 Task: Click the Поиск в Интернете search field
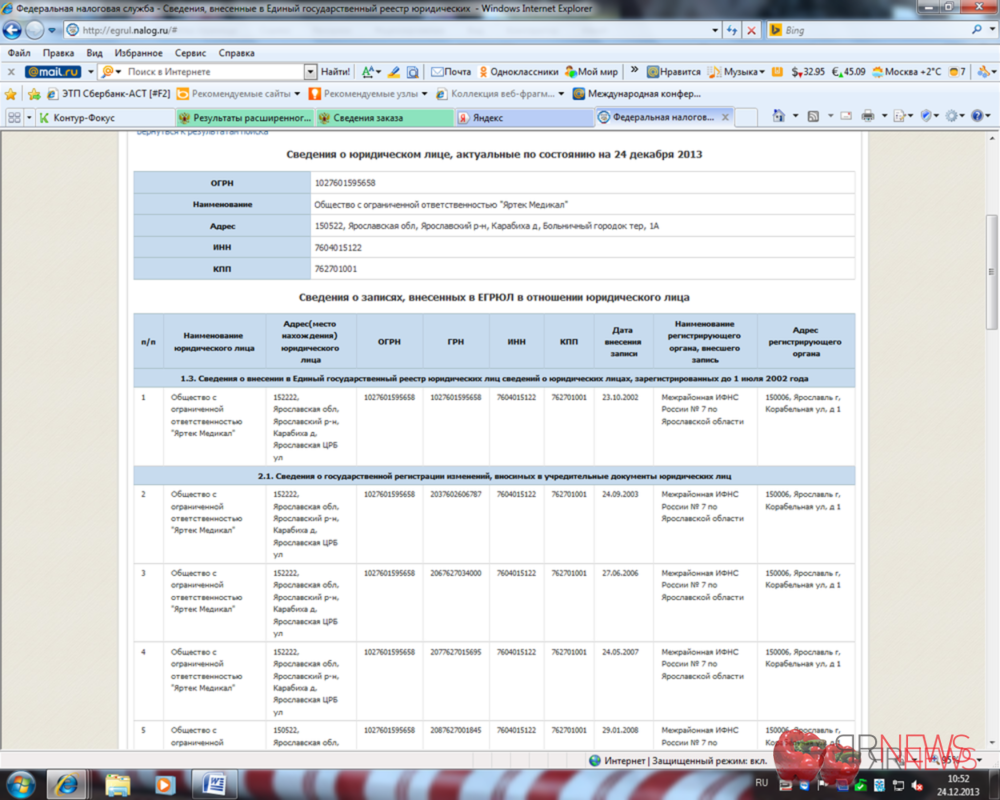coord(214,72)
